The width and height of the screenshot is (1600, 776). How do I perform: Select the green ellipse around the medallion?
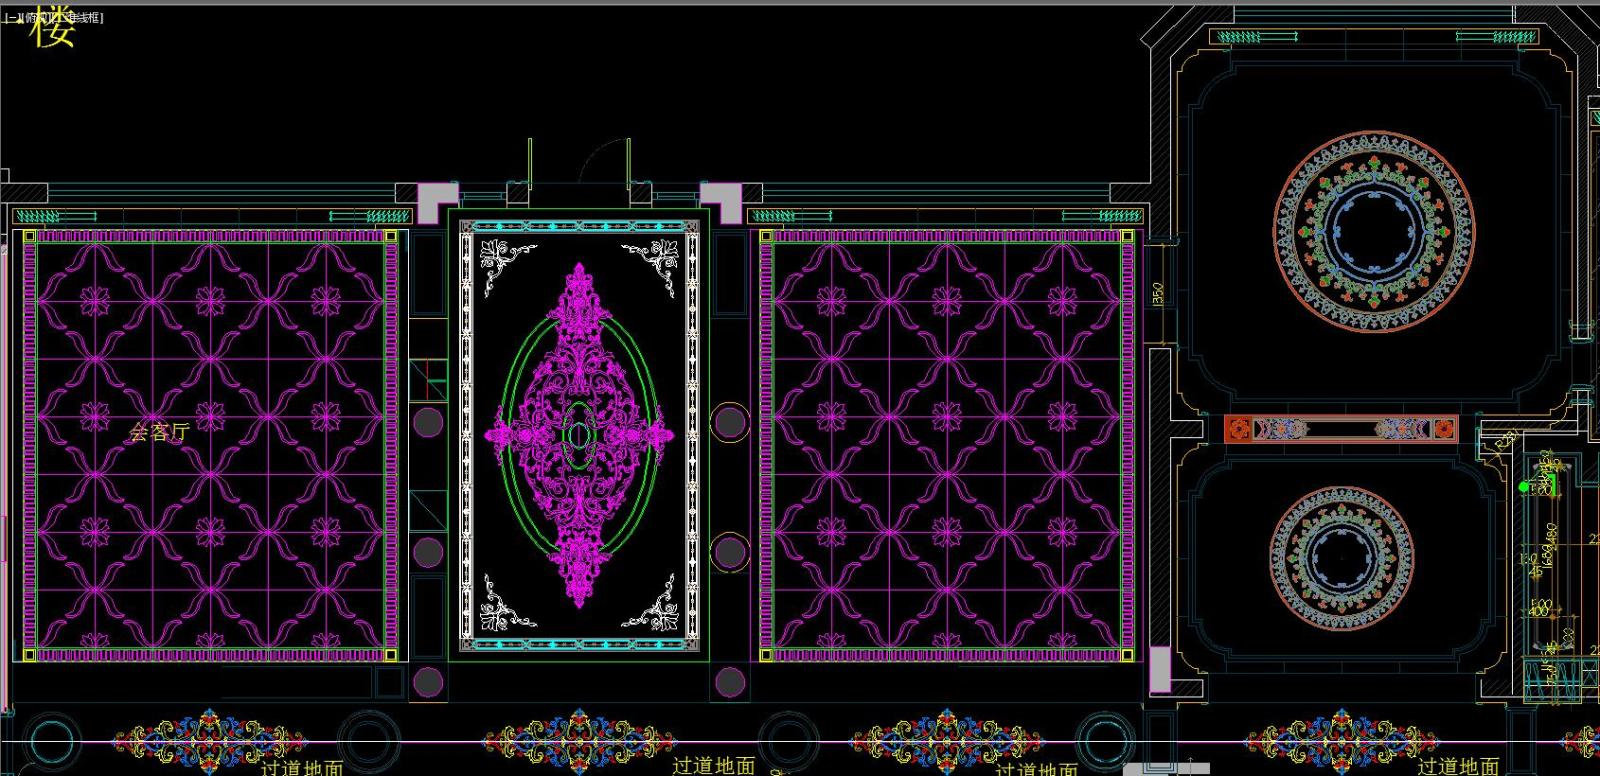pos(579,436)
